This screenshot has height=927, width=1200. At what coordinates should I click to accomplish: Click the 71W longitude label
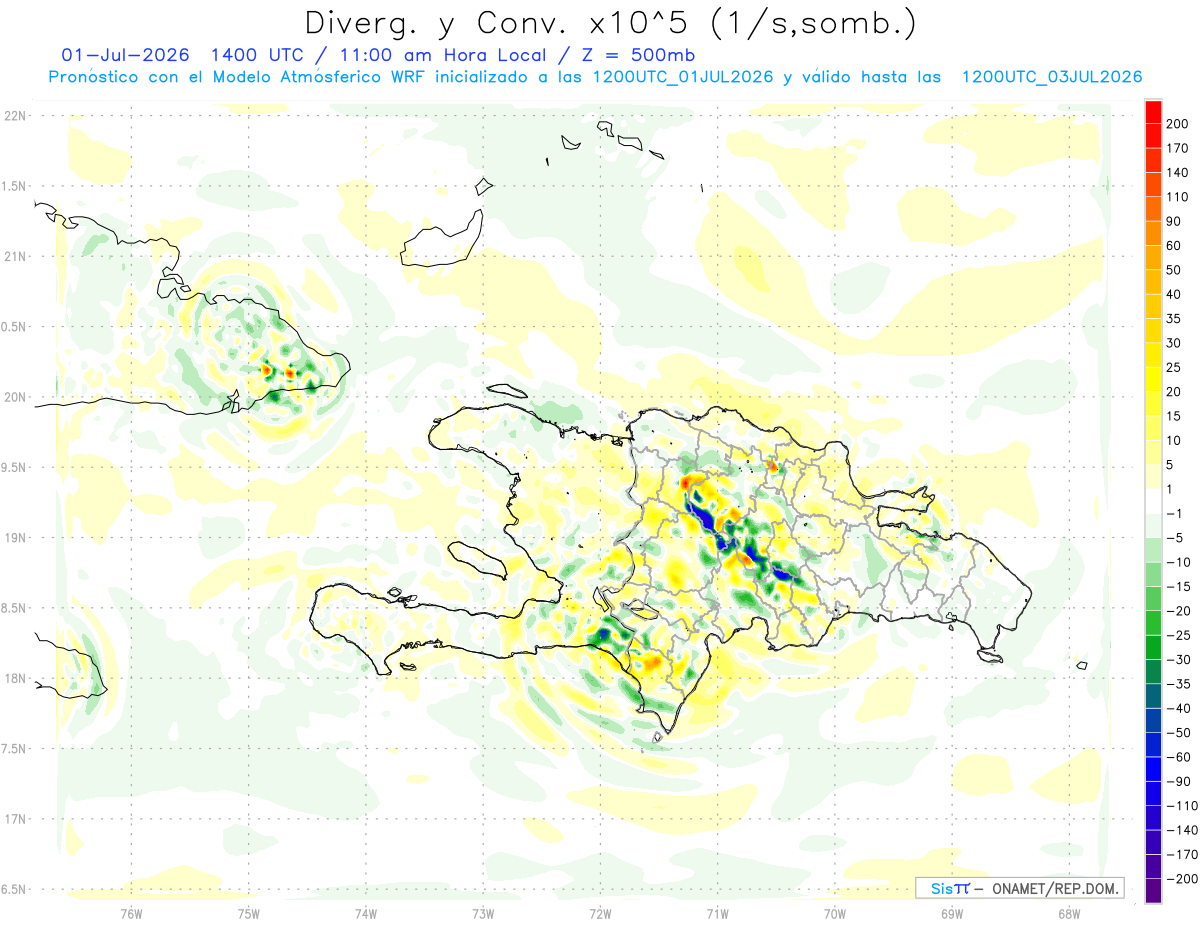pos(717,913)
